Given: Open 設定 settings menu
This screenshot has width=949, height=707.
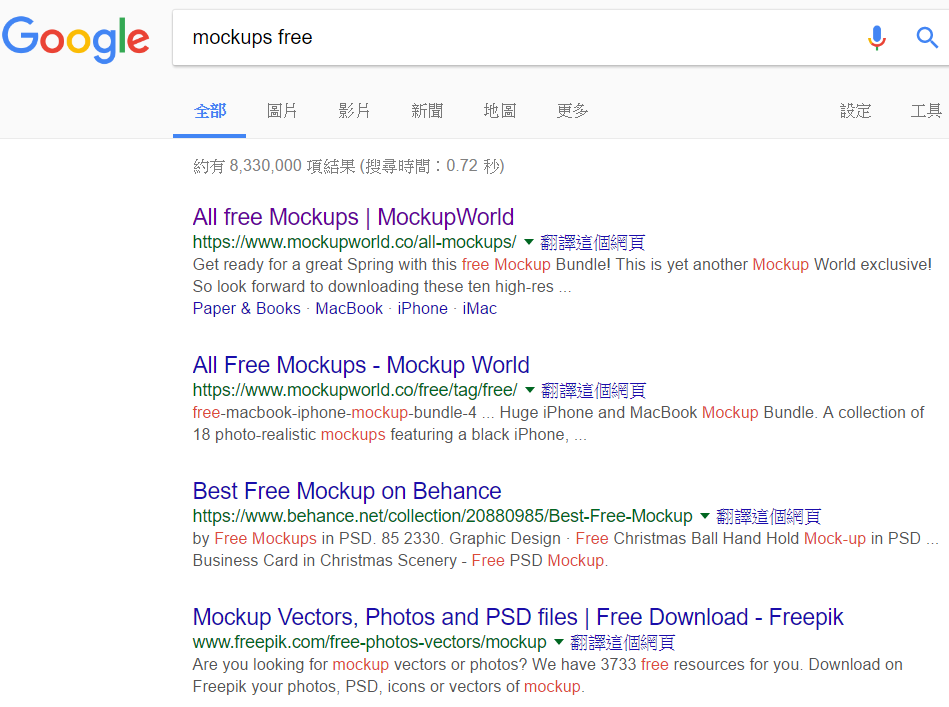Looking at the screenshot, I should [x=855, y=111].
